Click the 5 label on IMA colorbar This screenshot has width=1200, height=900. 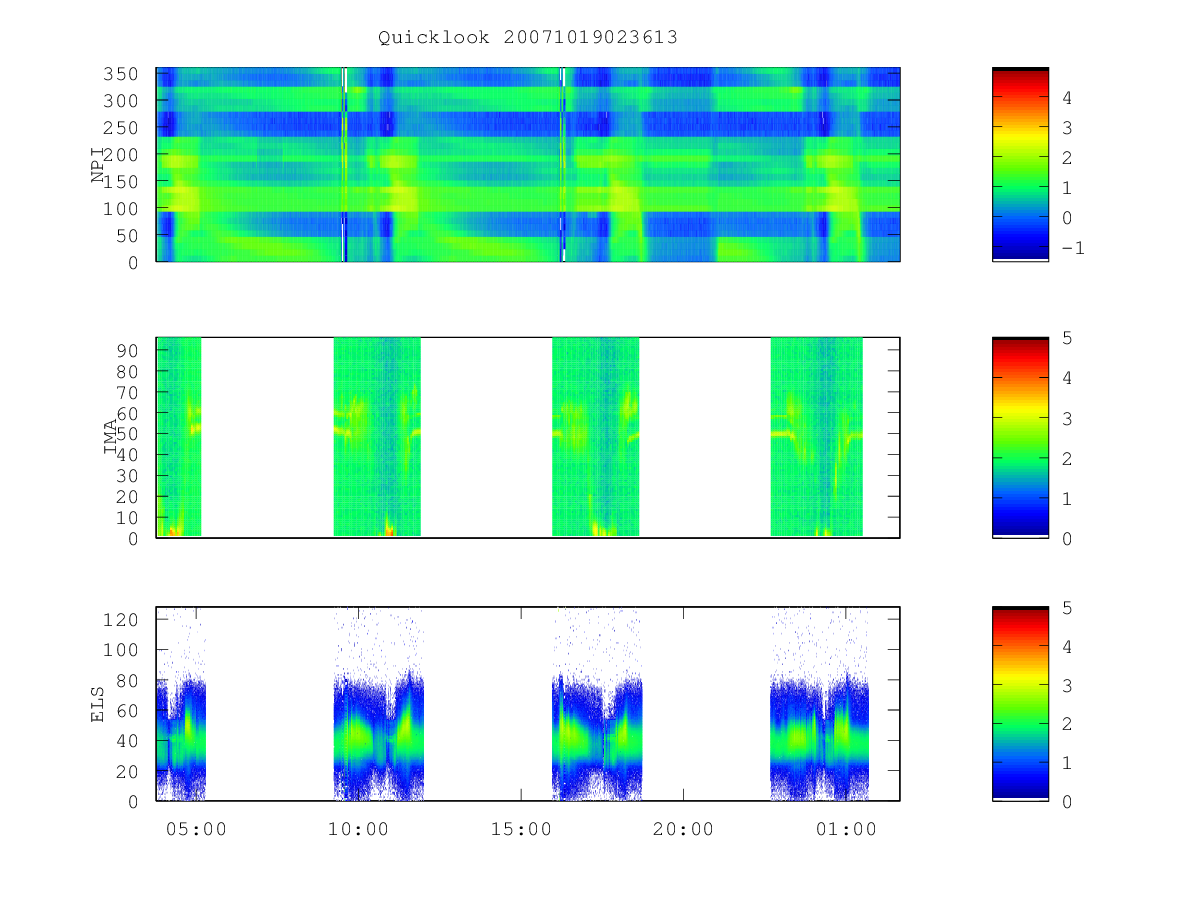[x=1067, y=338]
